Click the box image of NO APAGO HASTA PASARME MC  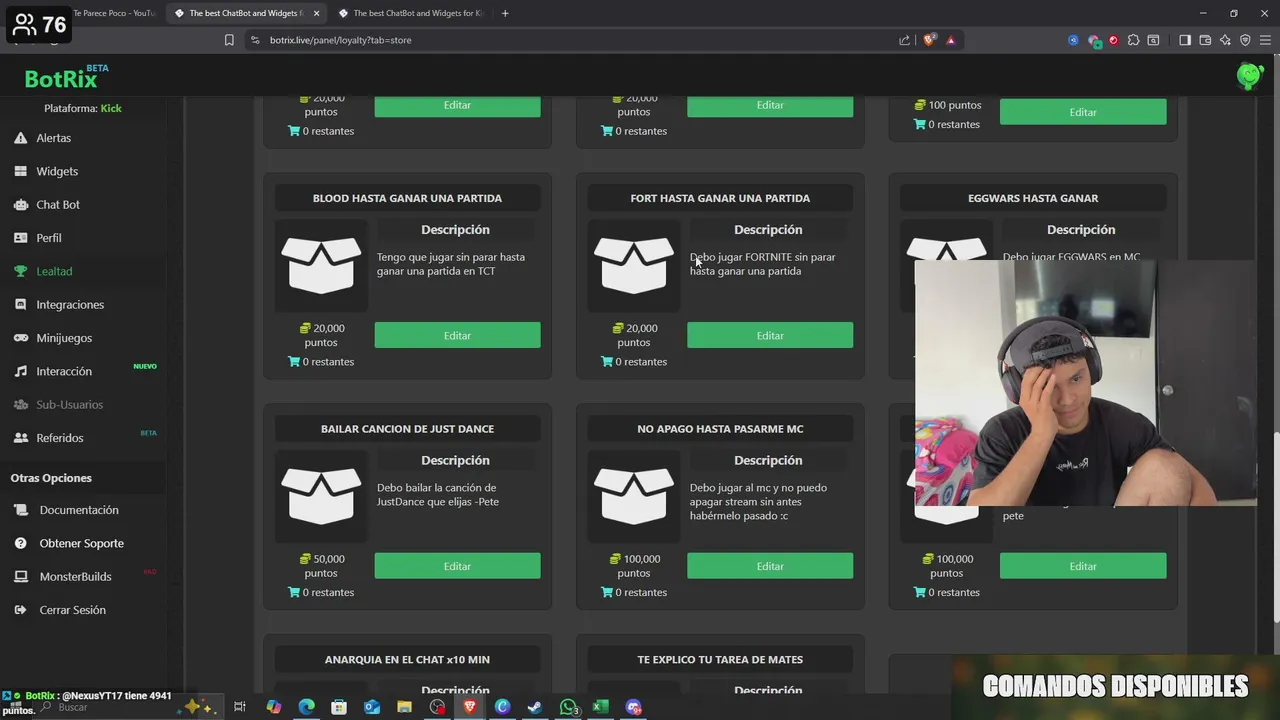[634, 496]
